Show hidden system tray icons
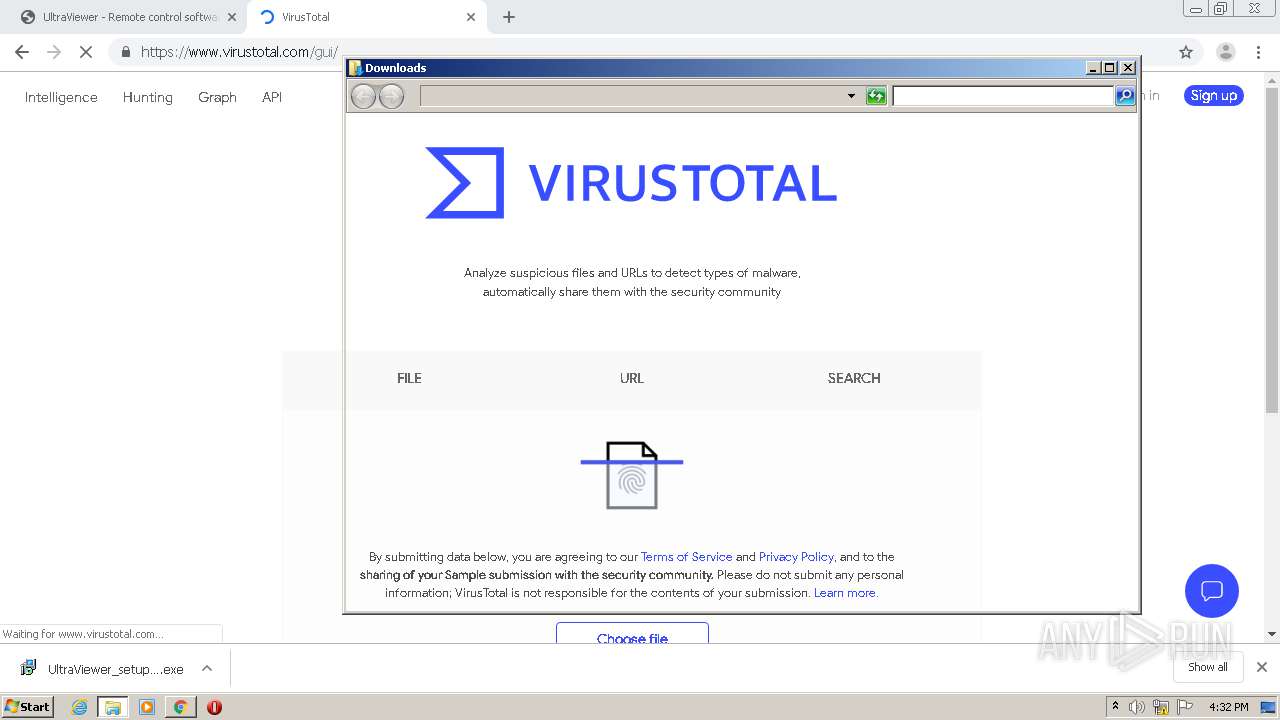Screen dimensions: 1280x720 coord(1115,706)
